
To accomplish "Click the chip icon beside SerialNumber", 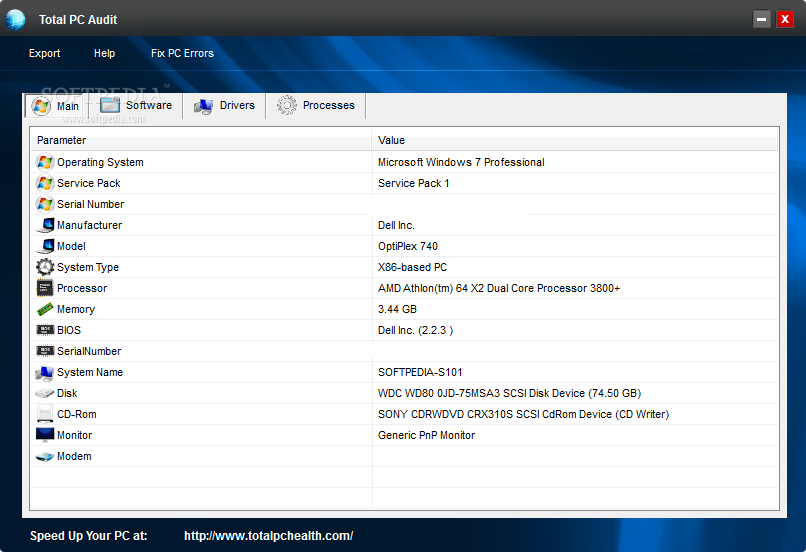I will pyautogui.click(x=45, y=351).
